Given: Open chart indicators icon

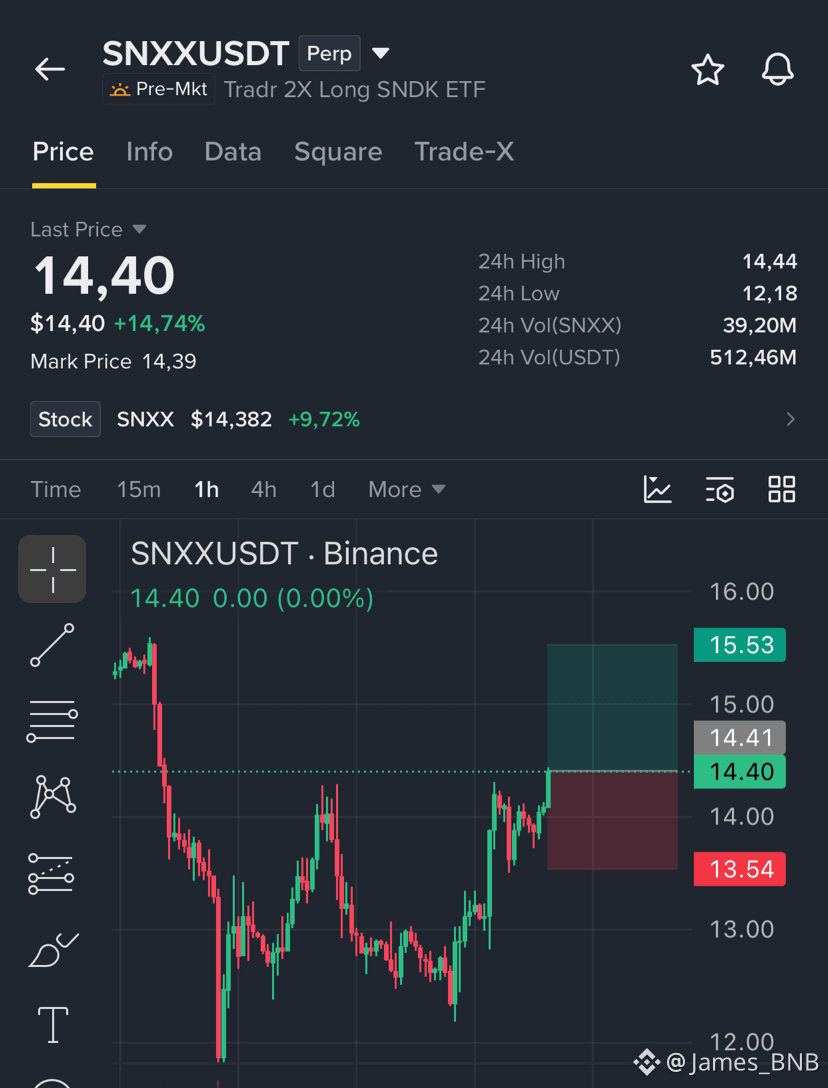Looking at the screenshot, I should (x=657, y=489).
